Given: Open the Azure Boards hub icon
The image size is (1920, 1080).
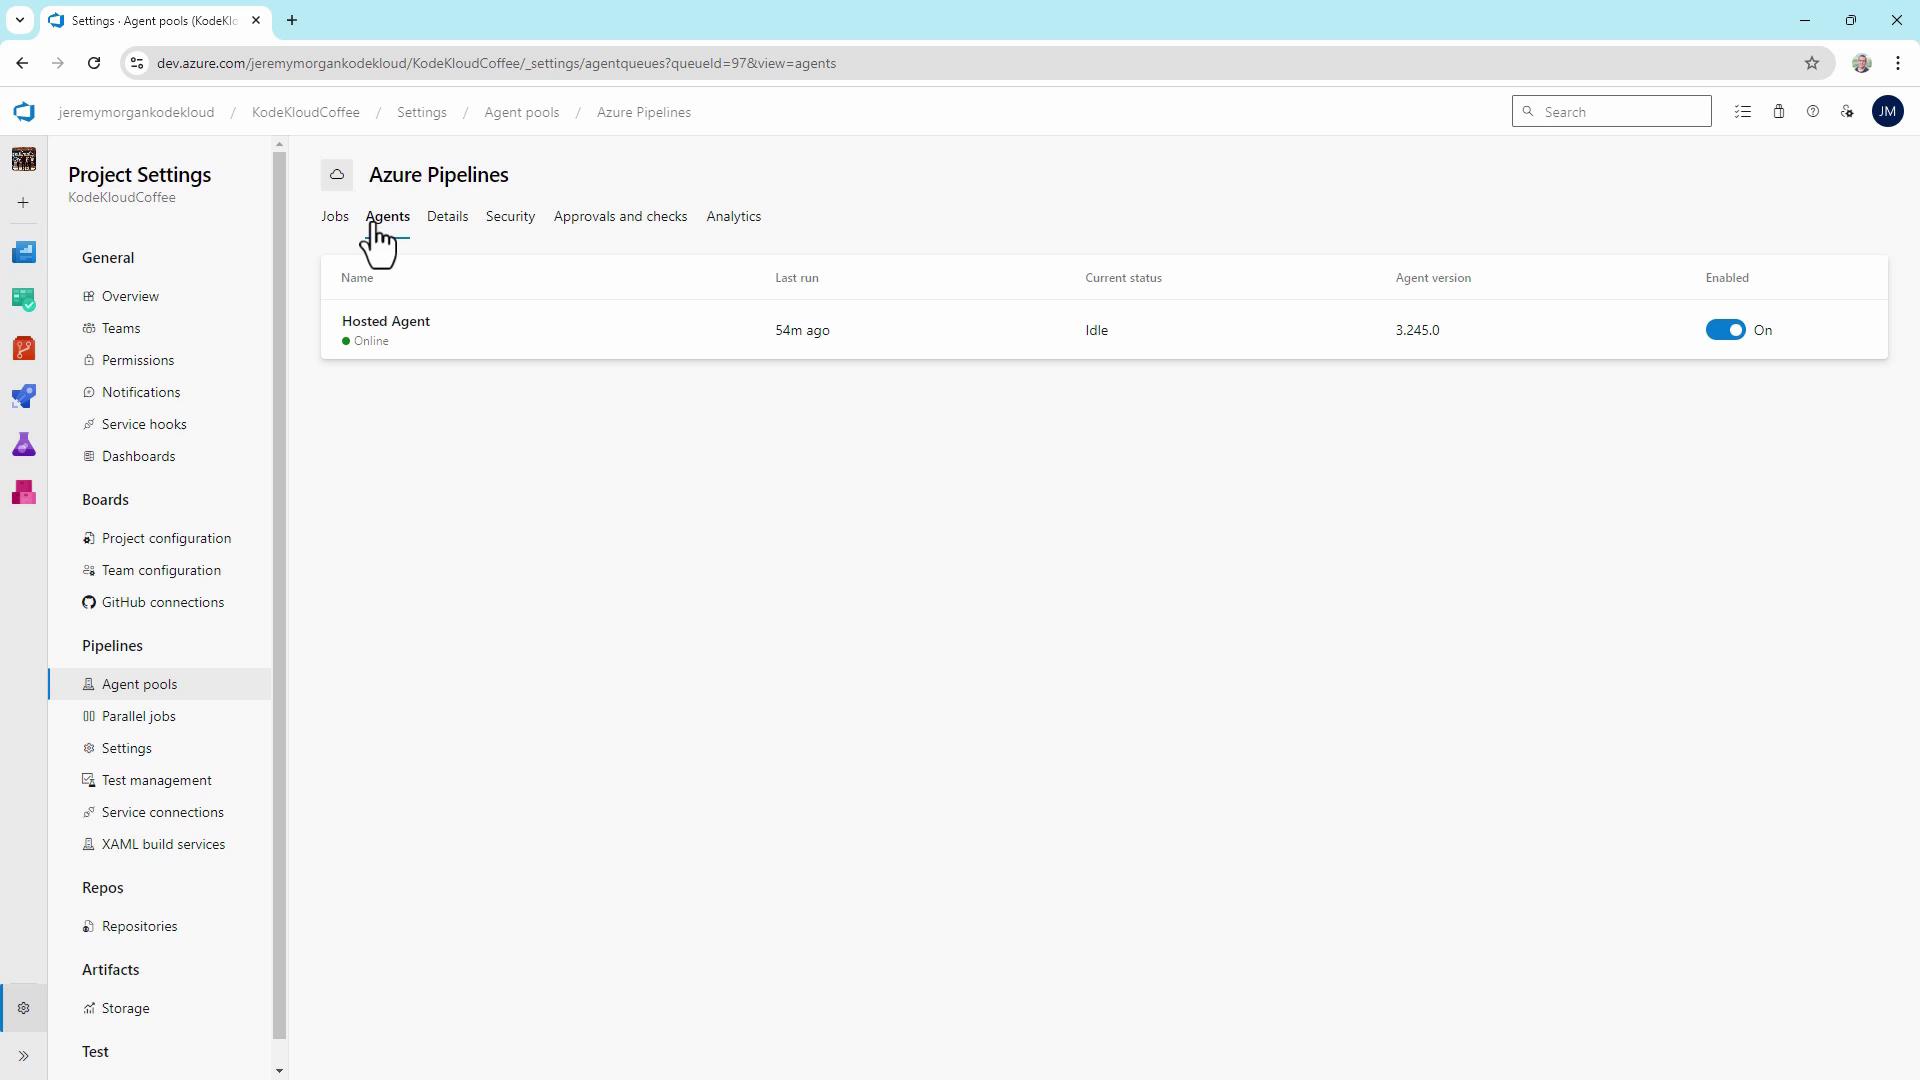Looking at the screenshot, I should pyautogui.click(x=24, y=300).
